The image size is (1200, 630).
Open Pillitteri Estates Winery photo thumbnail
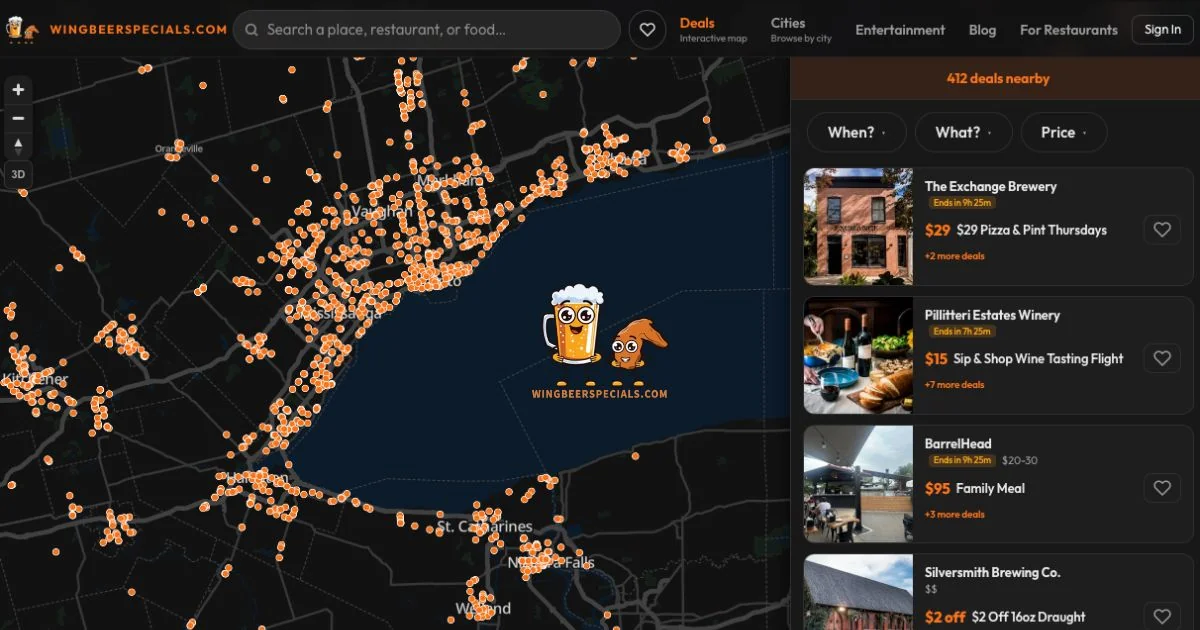(858, 355)
